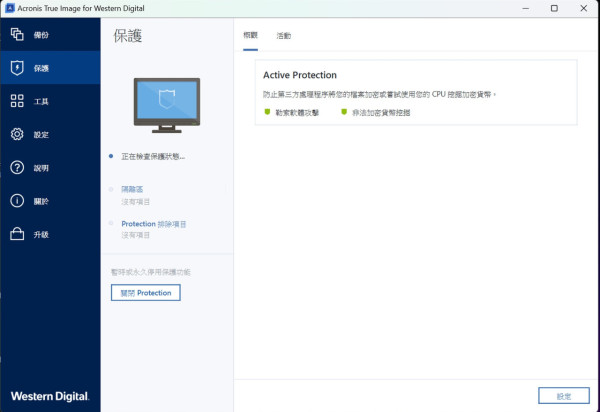
Task: Click the green shield beside 非法加密貨幣挖掘
Action: coord(344,112)
